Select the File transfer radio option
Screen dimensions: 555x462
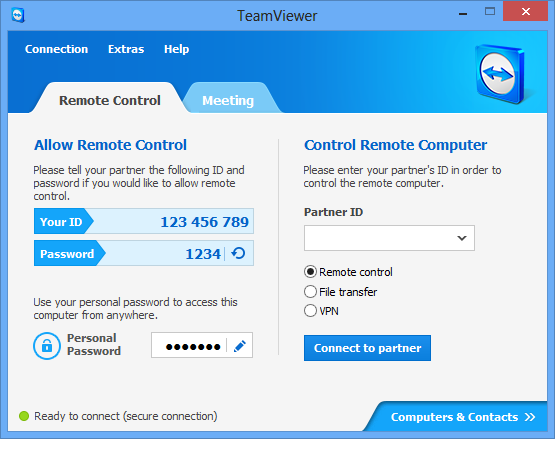click(x=310, y=292)
